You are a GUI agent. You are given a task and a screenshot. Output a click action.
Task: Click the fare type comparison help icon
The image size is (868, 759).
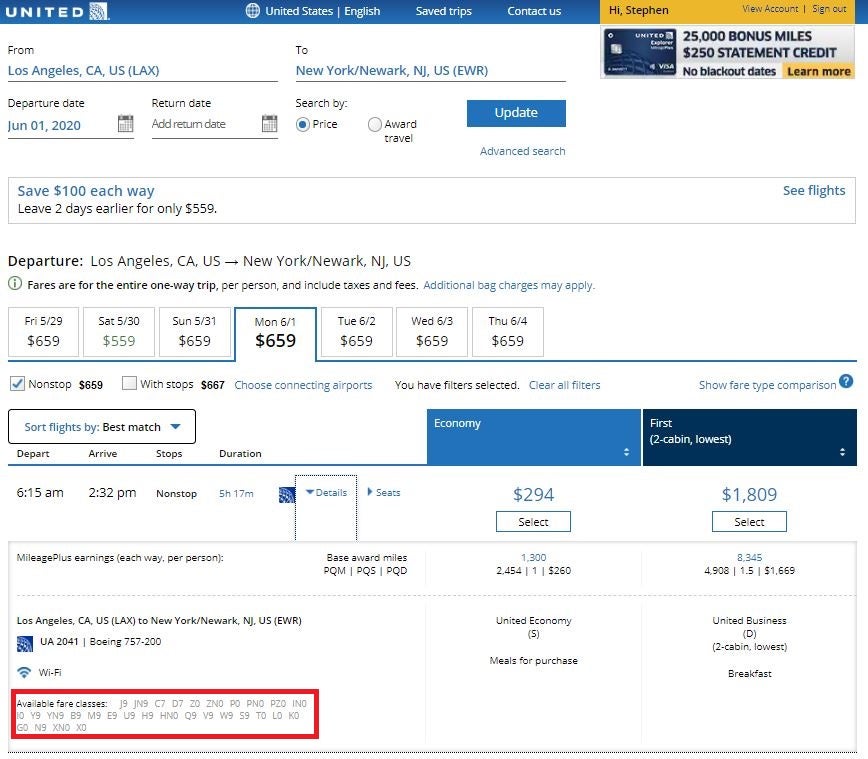point(846,381)
